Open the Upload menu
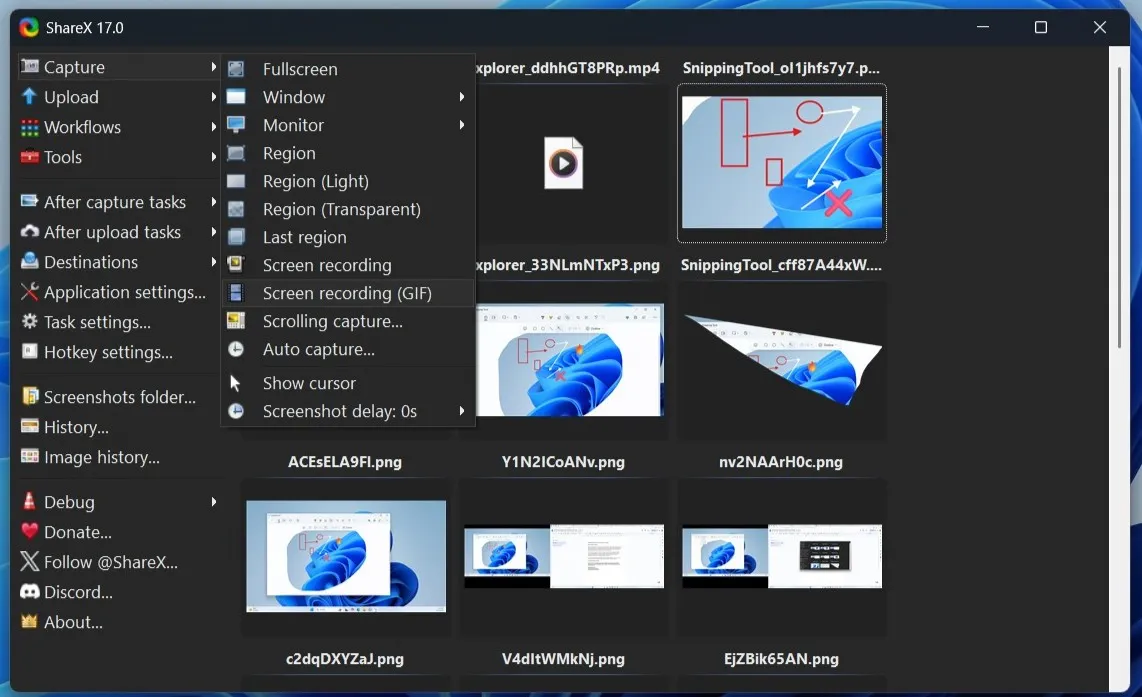The height and width of the screenshot is (697, 1142). (x=71, y=97)
